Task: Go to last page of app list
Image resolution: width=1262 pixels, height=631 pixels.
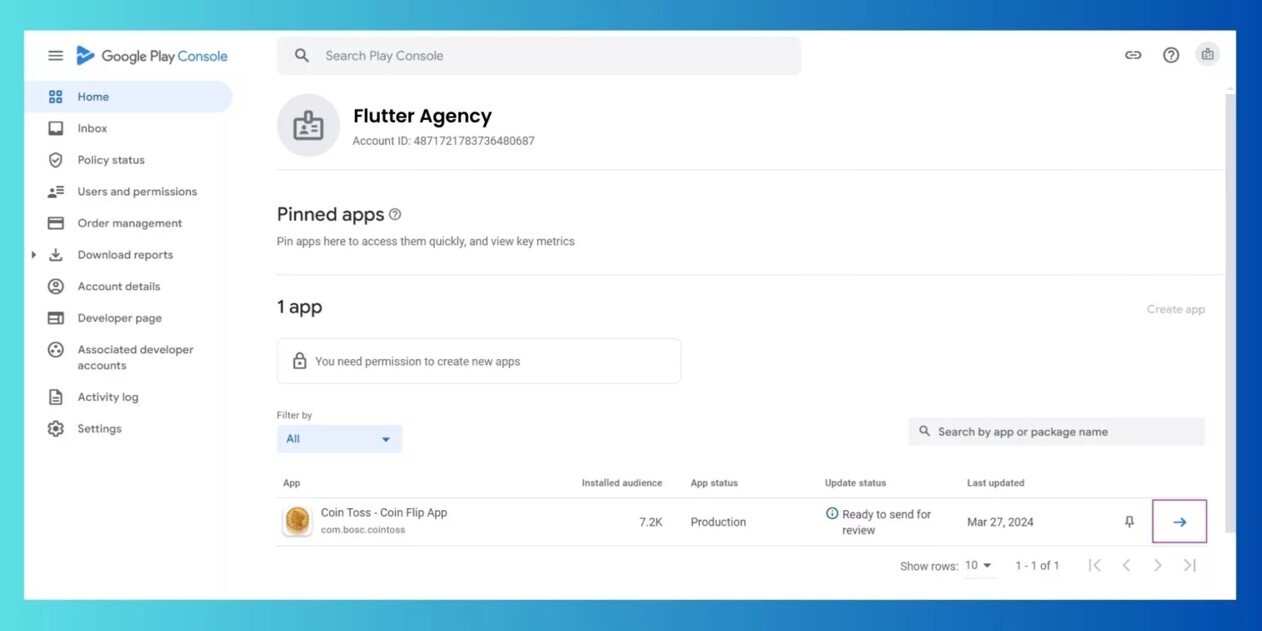Action: pyautogui.click(x=1189, y=565)
